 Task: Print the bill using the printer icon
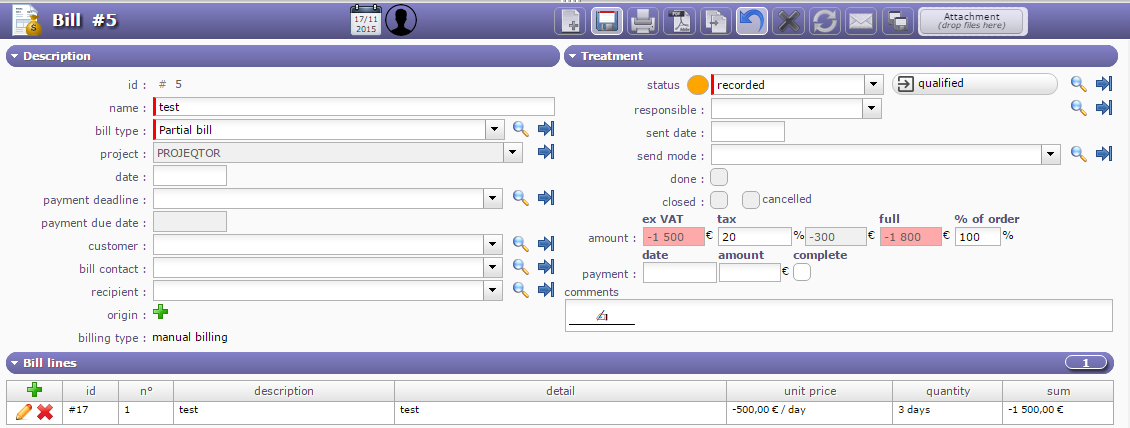[643, 20]
